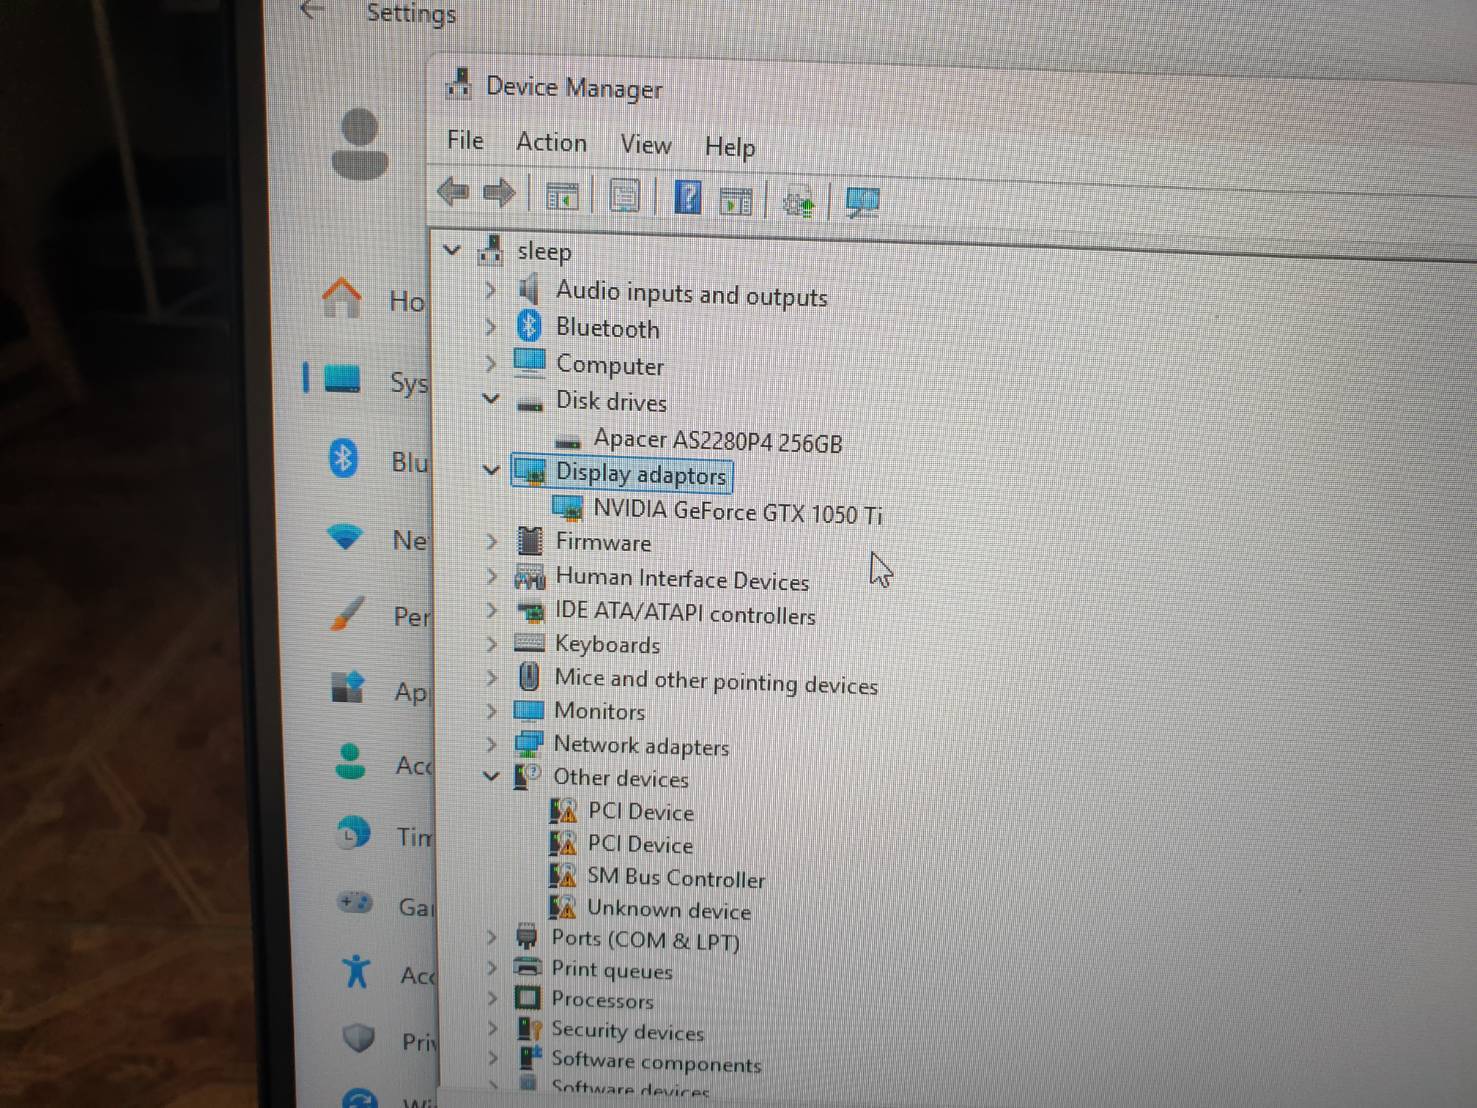Click the Properties toolbar icon

pos(625,195)
